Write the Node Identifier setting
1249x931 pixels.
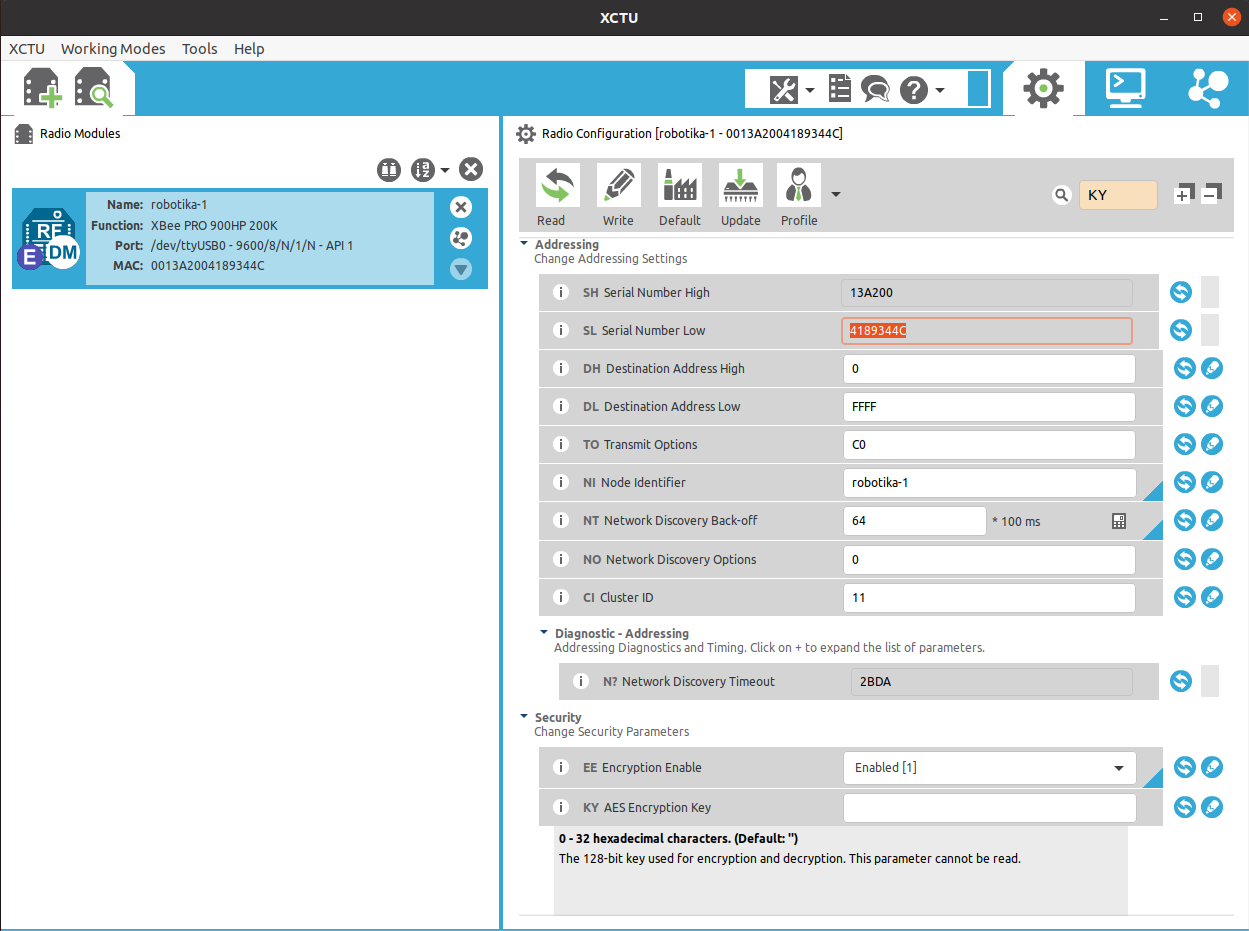point(1212,483)
